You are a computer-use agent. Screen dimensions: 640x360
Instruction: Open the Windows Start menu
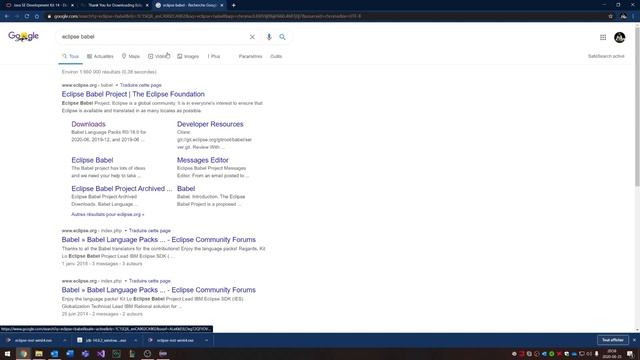point(7,353)
